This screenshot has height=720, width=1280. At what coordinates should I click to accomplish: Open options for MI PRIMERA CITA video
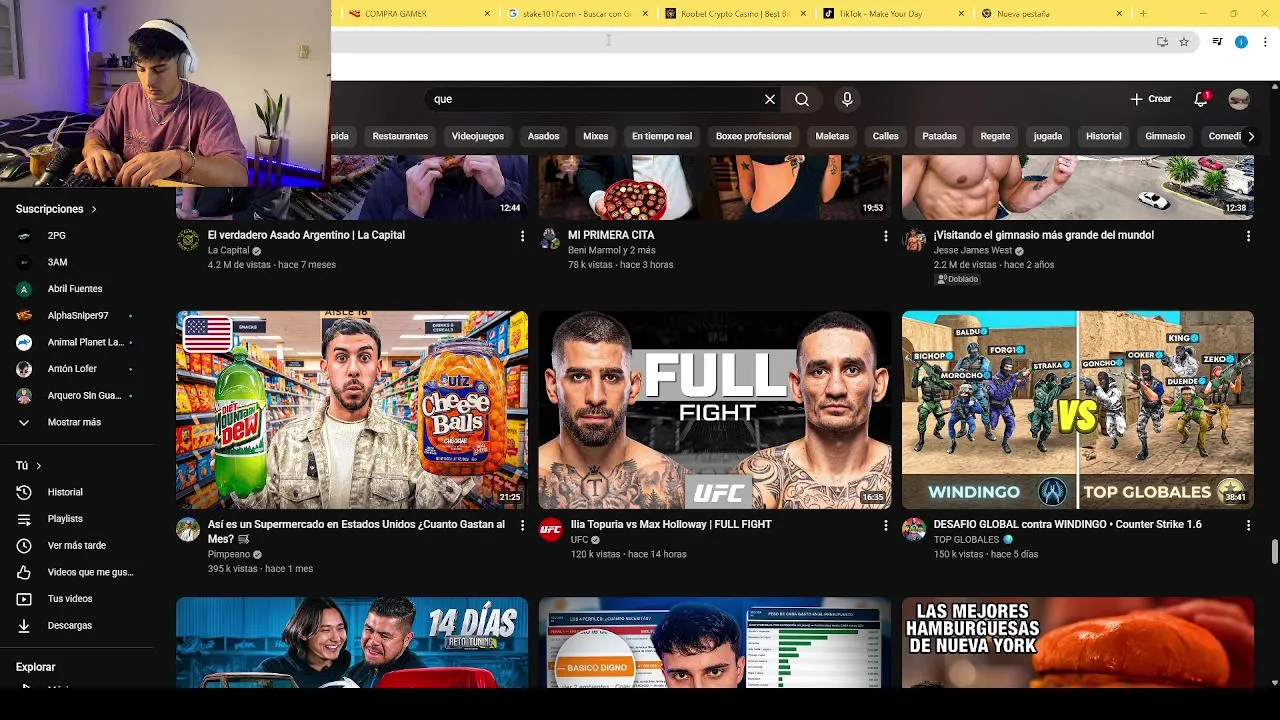[x=885, y=236]
